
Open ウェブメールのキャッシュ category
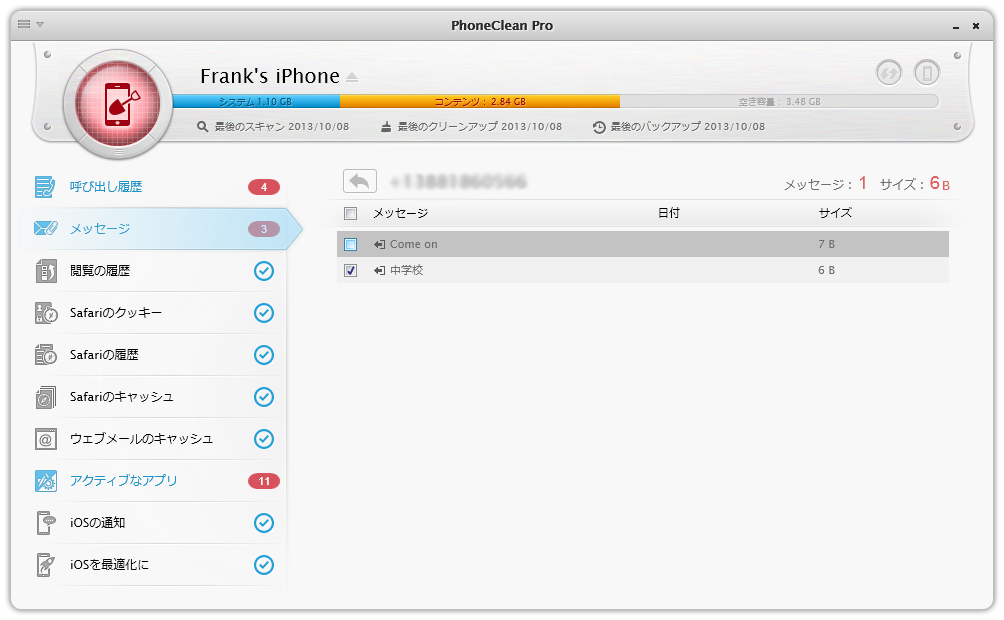142,439
